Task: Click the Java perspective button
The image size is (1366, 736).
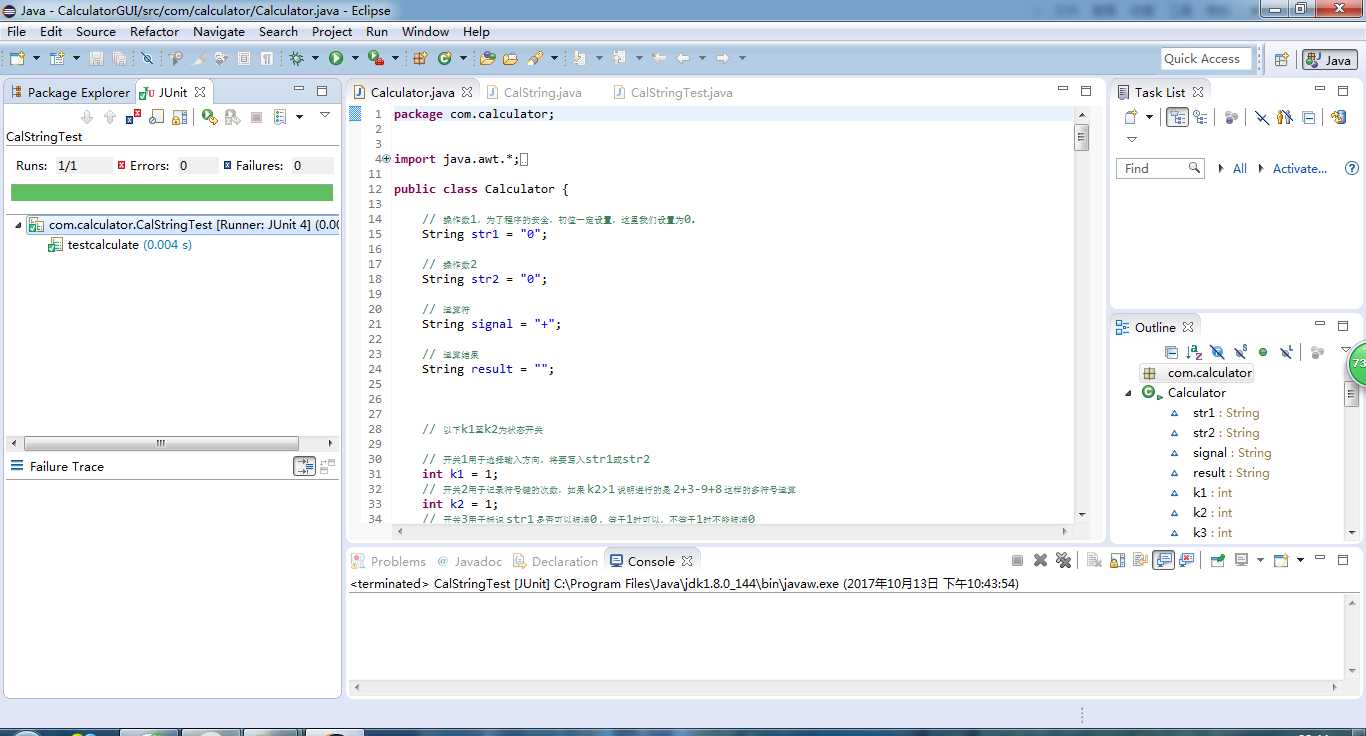Action: point(1330,60)
